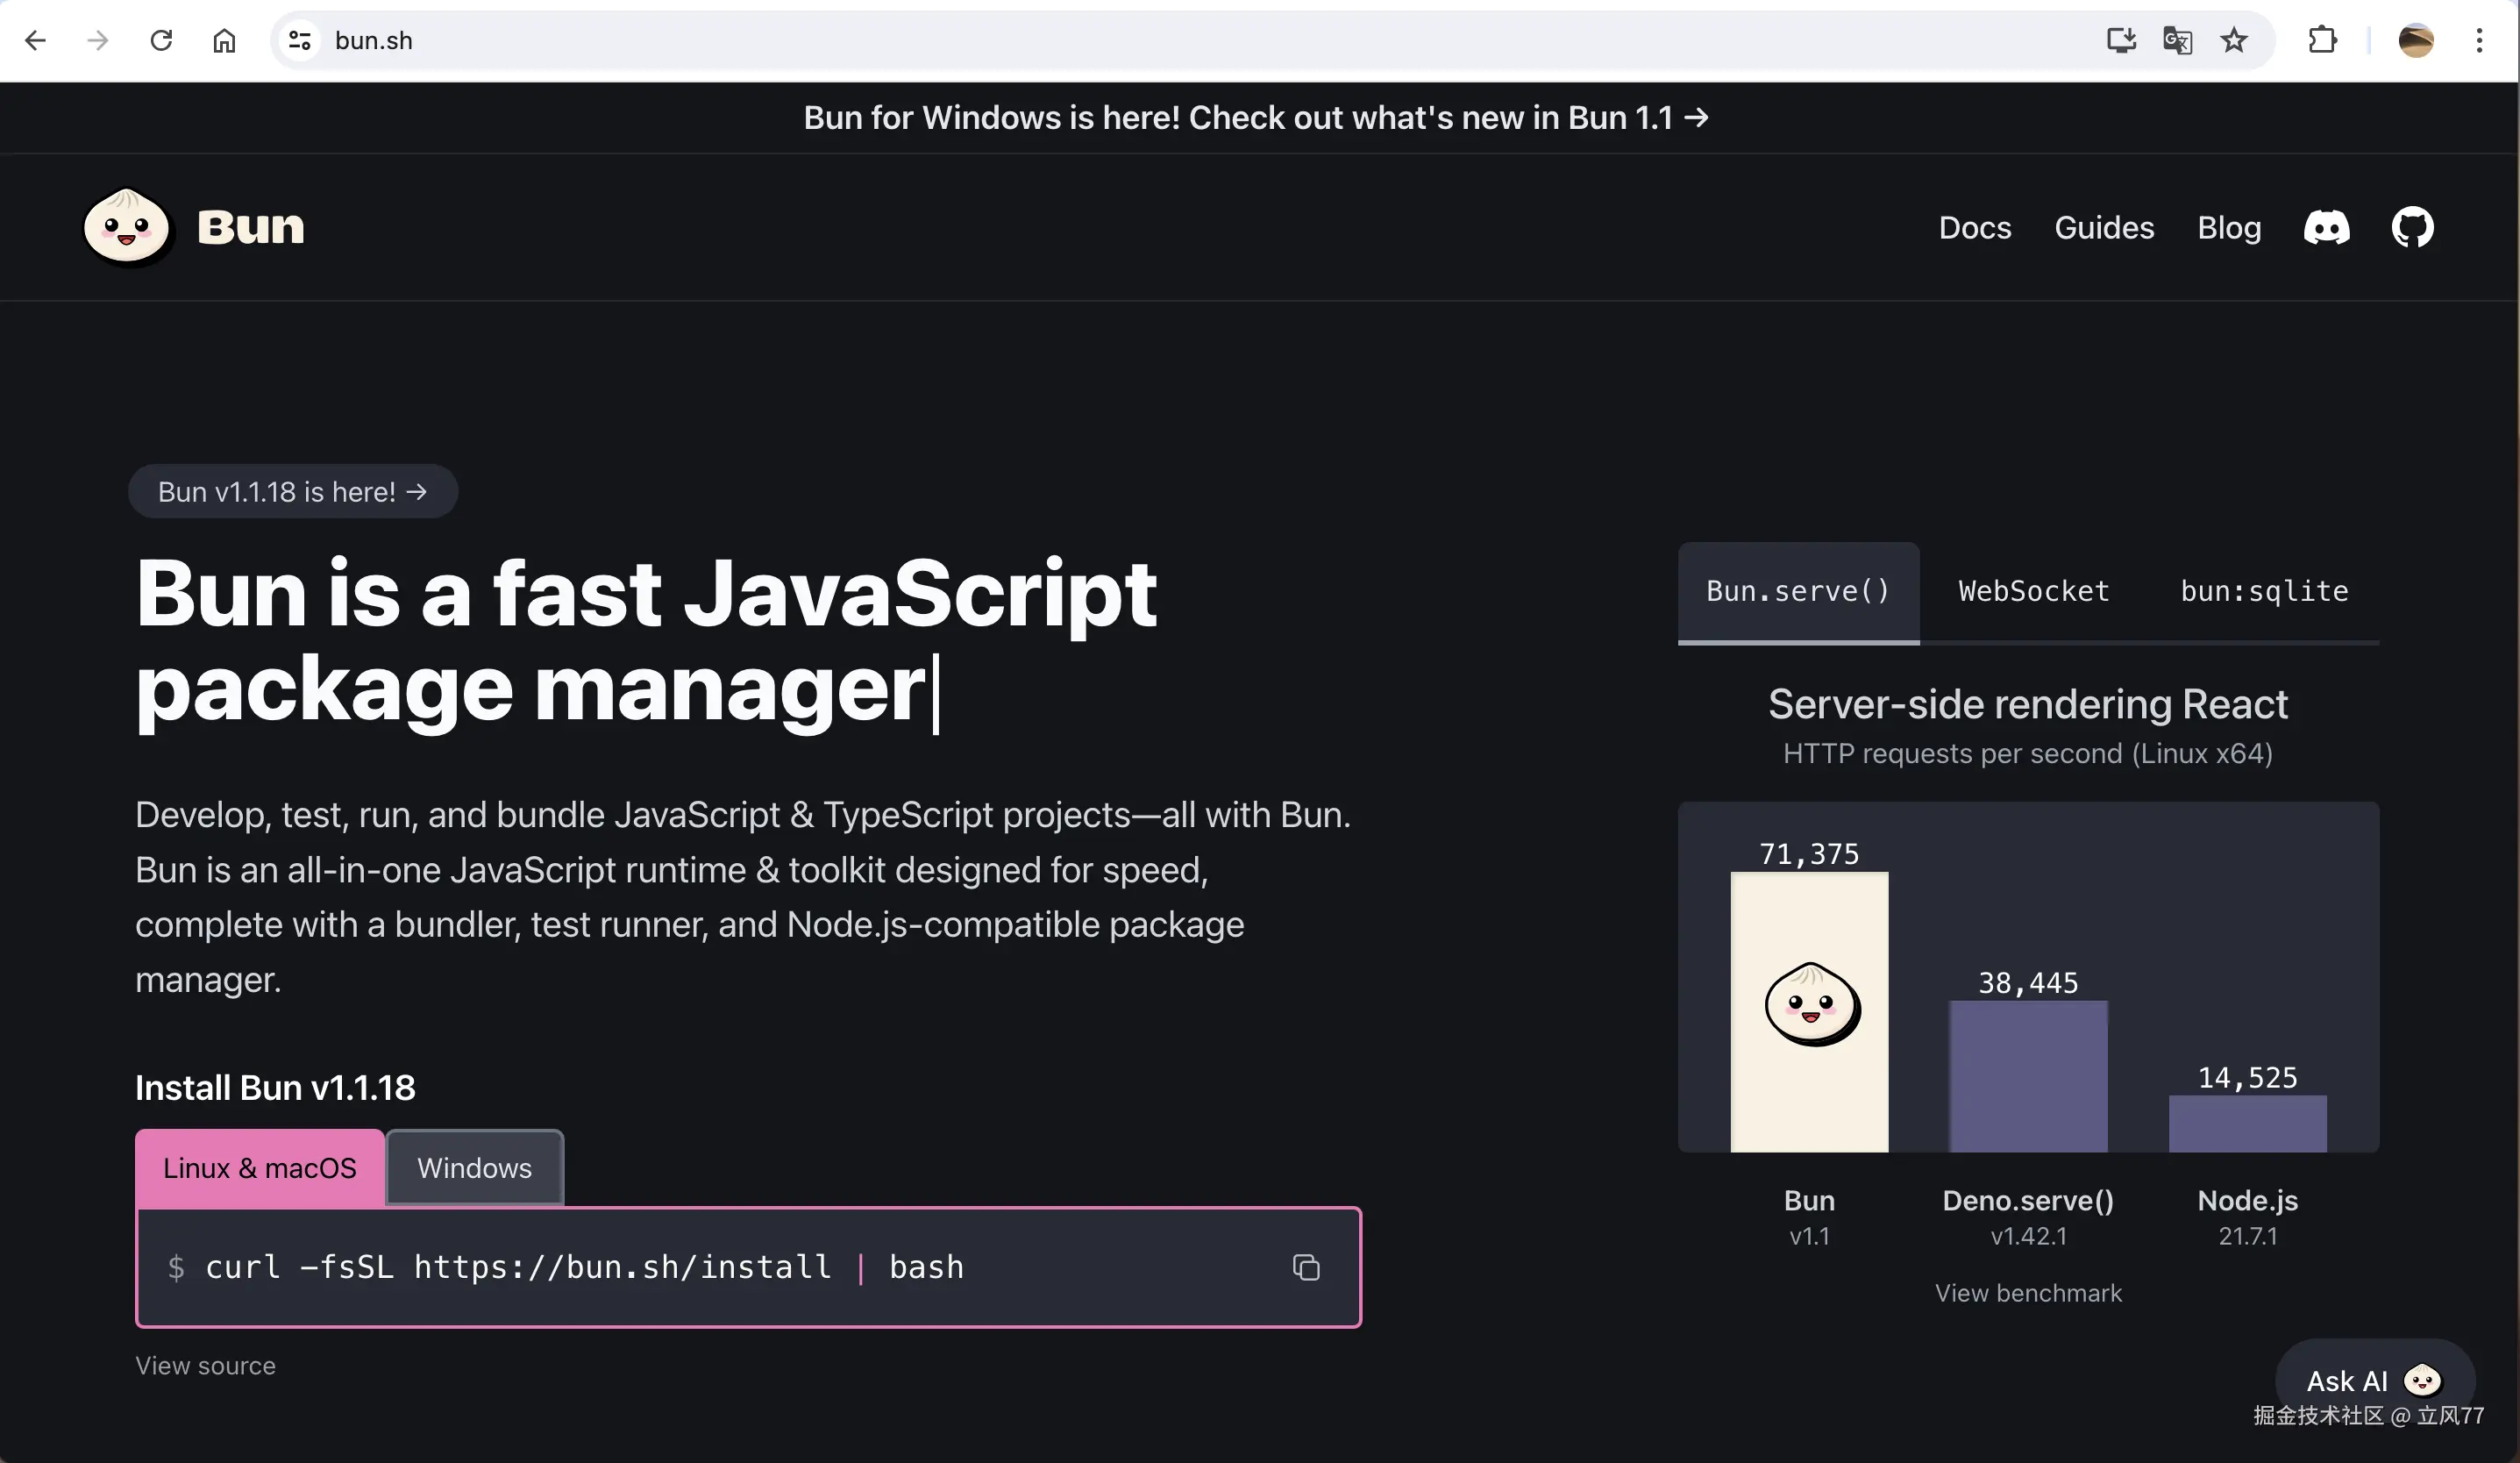
Task: Open the Bun 1.1 Windows announcement banner
Action: point(1256,118)
